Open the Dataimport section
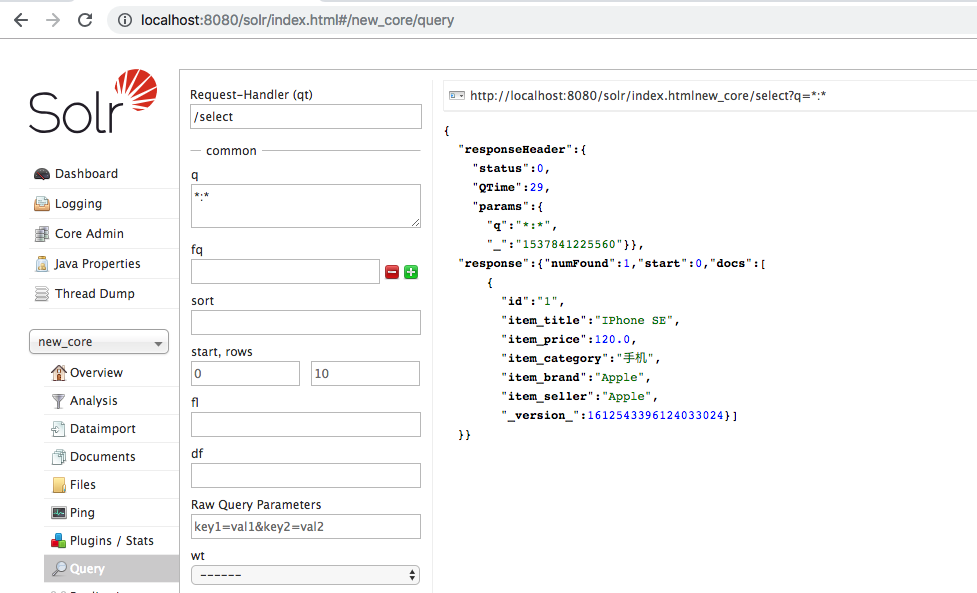 [103, 429]
